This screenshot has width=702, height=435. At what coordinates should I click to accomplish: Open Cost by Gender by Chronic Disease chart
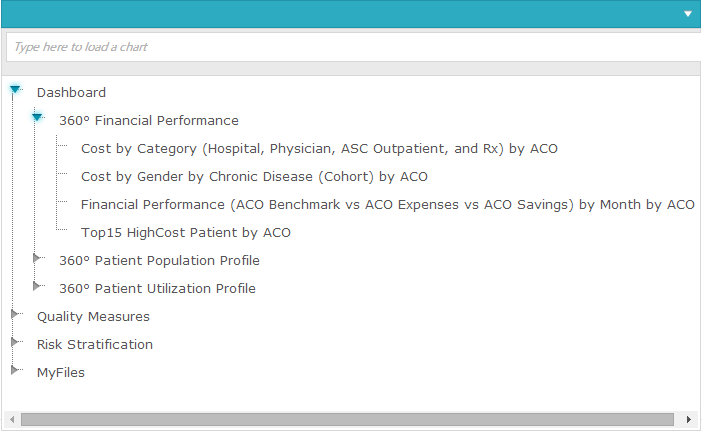254,177
